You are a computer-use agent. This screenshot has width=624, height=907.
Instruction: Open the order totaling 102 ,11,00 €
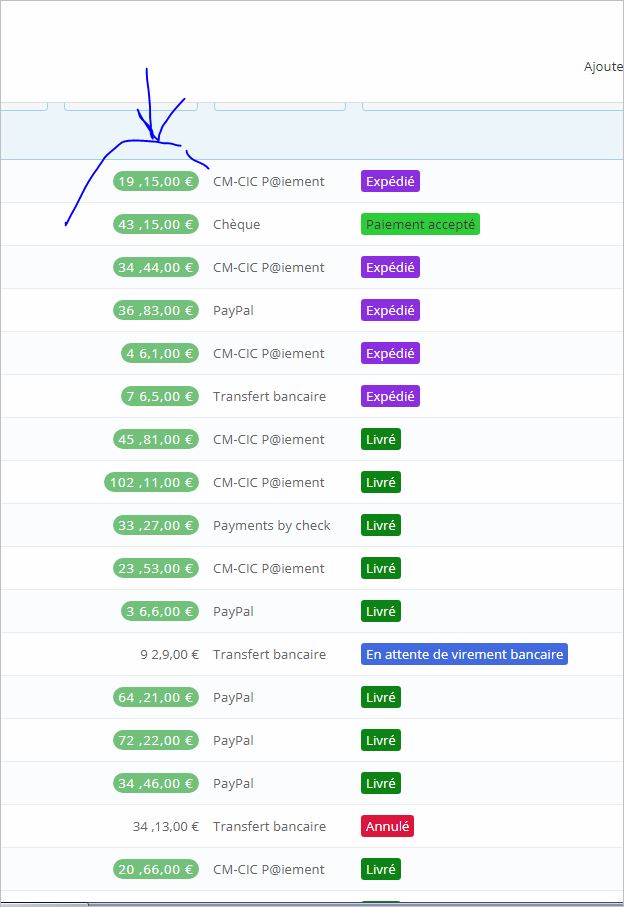[152, 482]
